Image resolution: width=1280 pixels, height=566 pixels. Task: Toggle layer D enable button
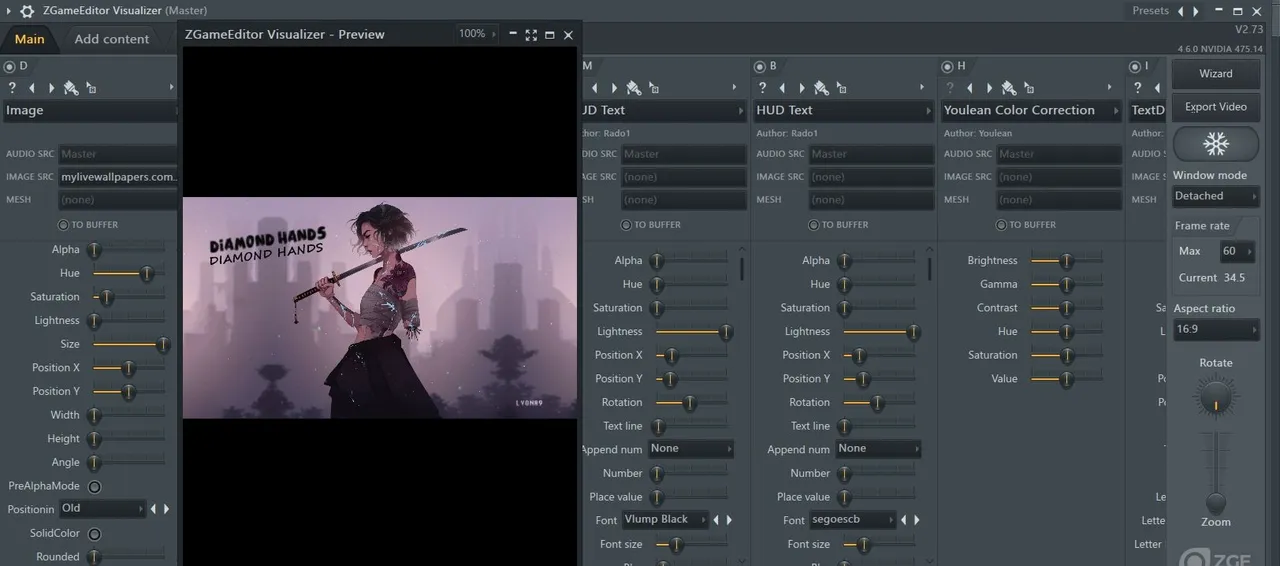coord(9,66)
